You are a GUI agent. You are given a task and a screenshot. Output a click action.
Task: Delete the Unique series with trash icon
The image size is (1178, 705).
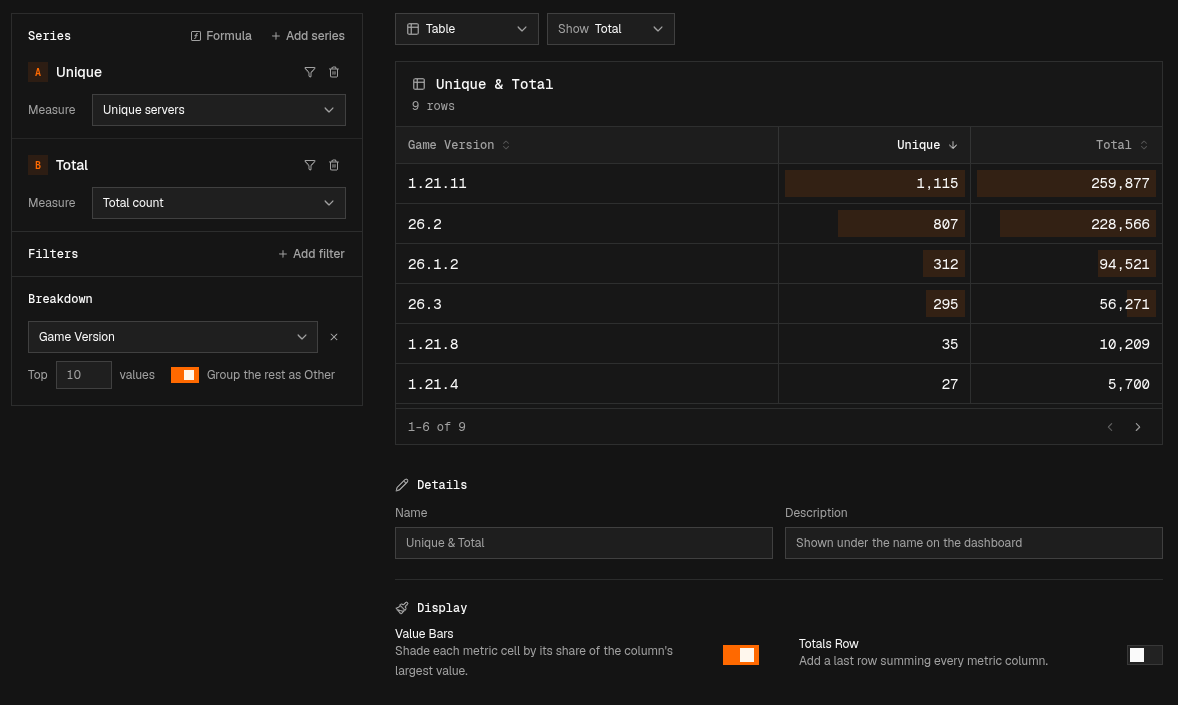[x=334, y=72]
